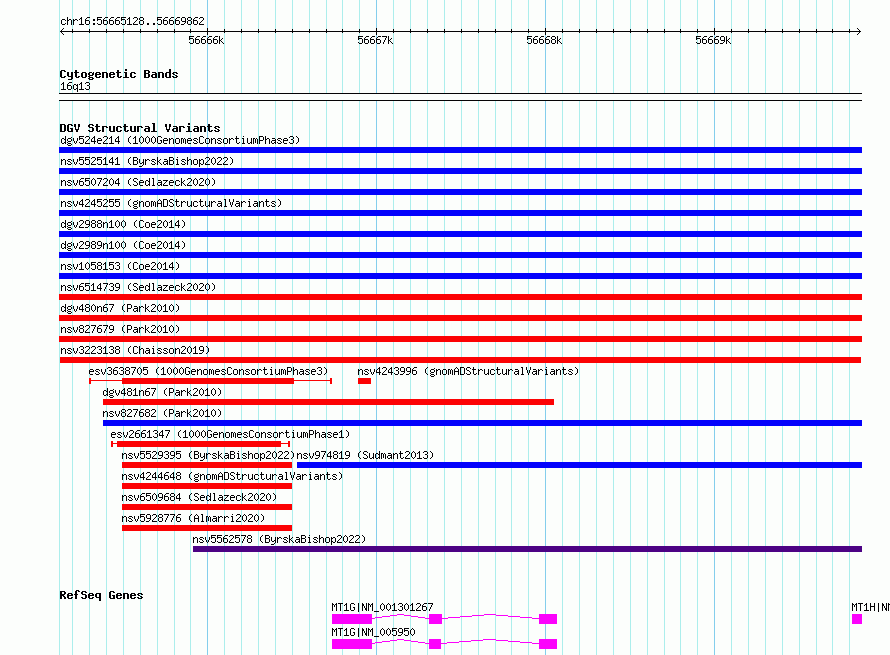Select the MT1H magenta exon block
The image size is (890, 655).
(x=857, y=619)
